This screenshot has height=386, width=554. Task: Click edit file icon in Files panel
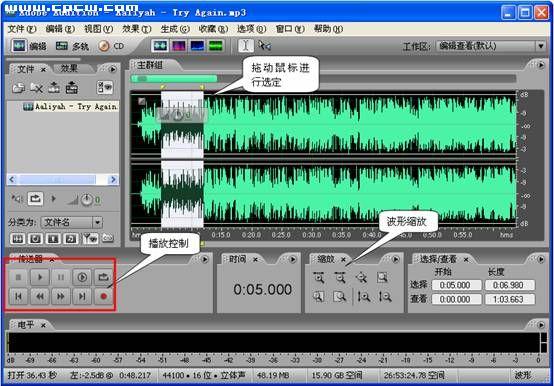54,88
